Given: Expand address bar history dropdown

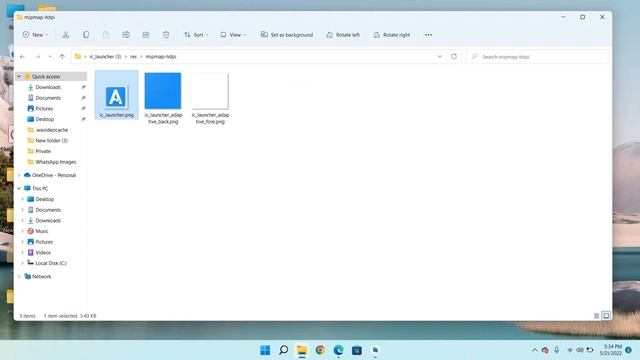Looking at the screenshot, I should coord(440,57).
